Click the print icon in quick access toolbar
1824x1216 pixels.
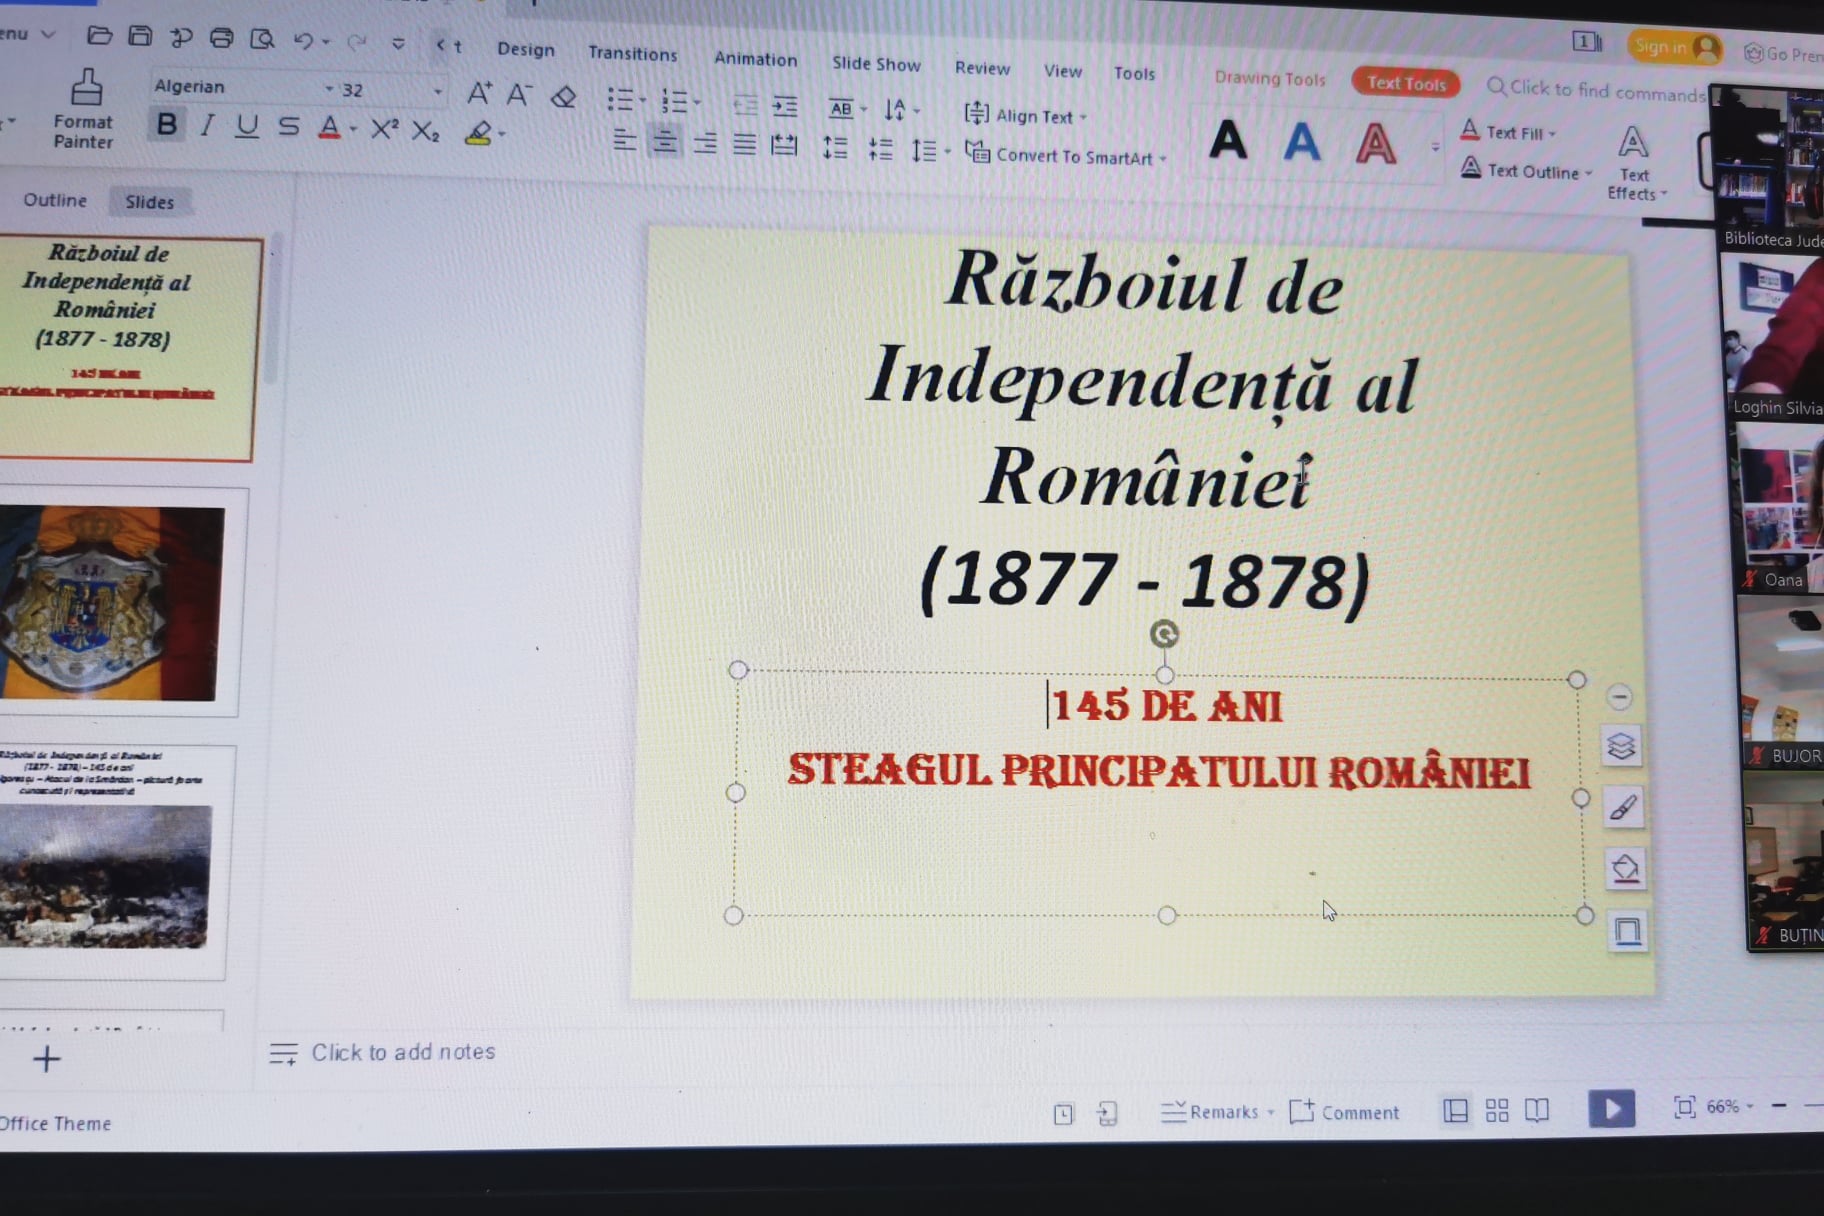pyautogui.click(x=221, y=38)
